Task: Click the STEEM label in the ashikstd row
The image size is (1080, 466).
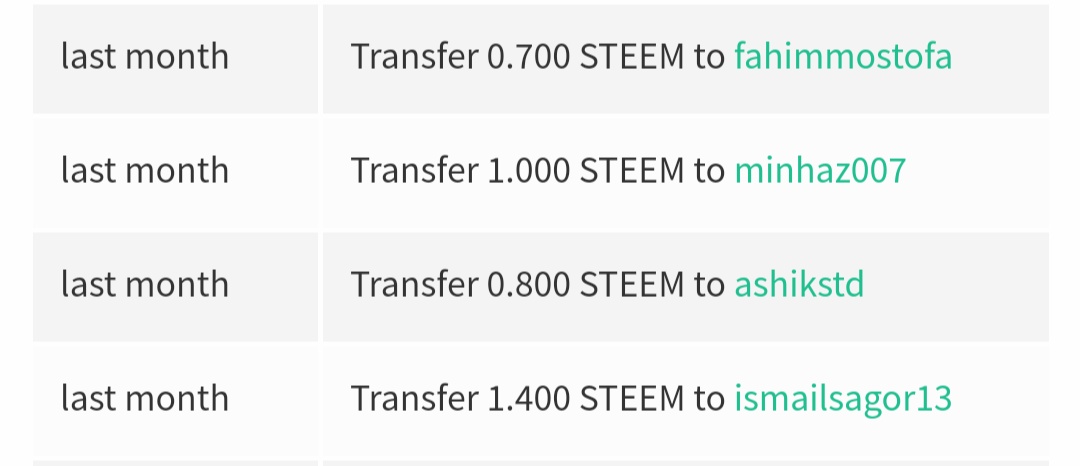Action: (x=632, y=285)
